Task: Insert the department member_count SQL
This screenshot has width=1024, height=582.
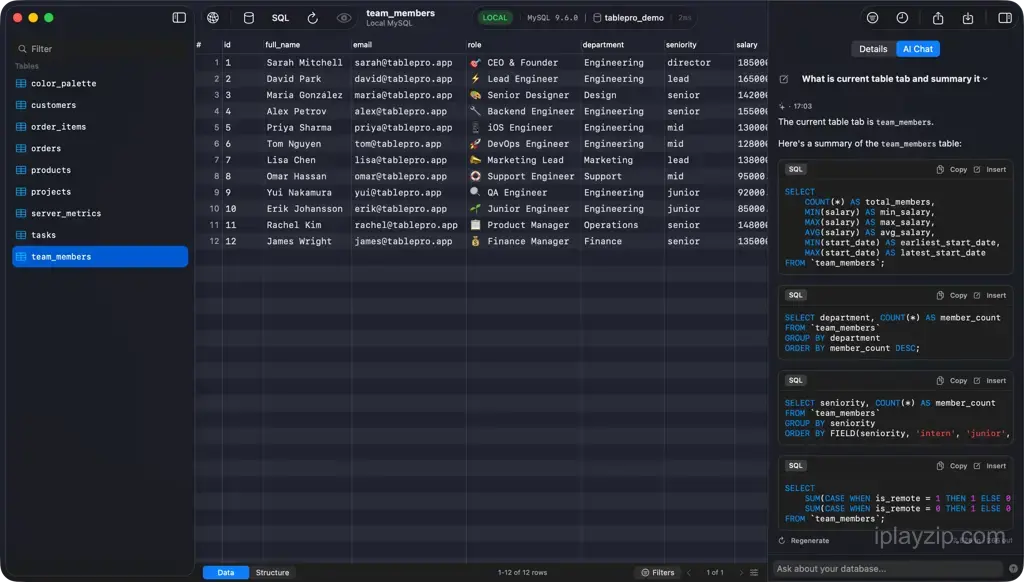Action: point(990,295)
